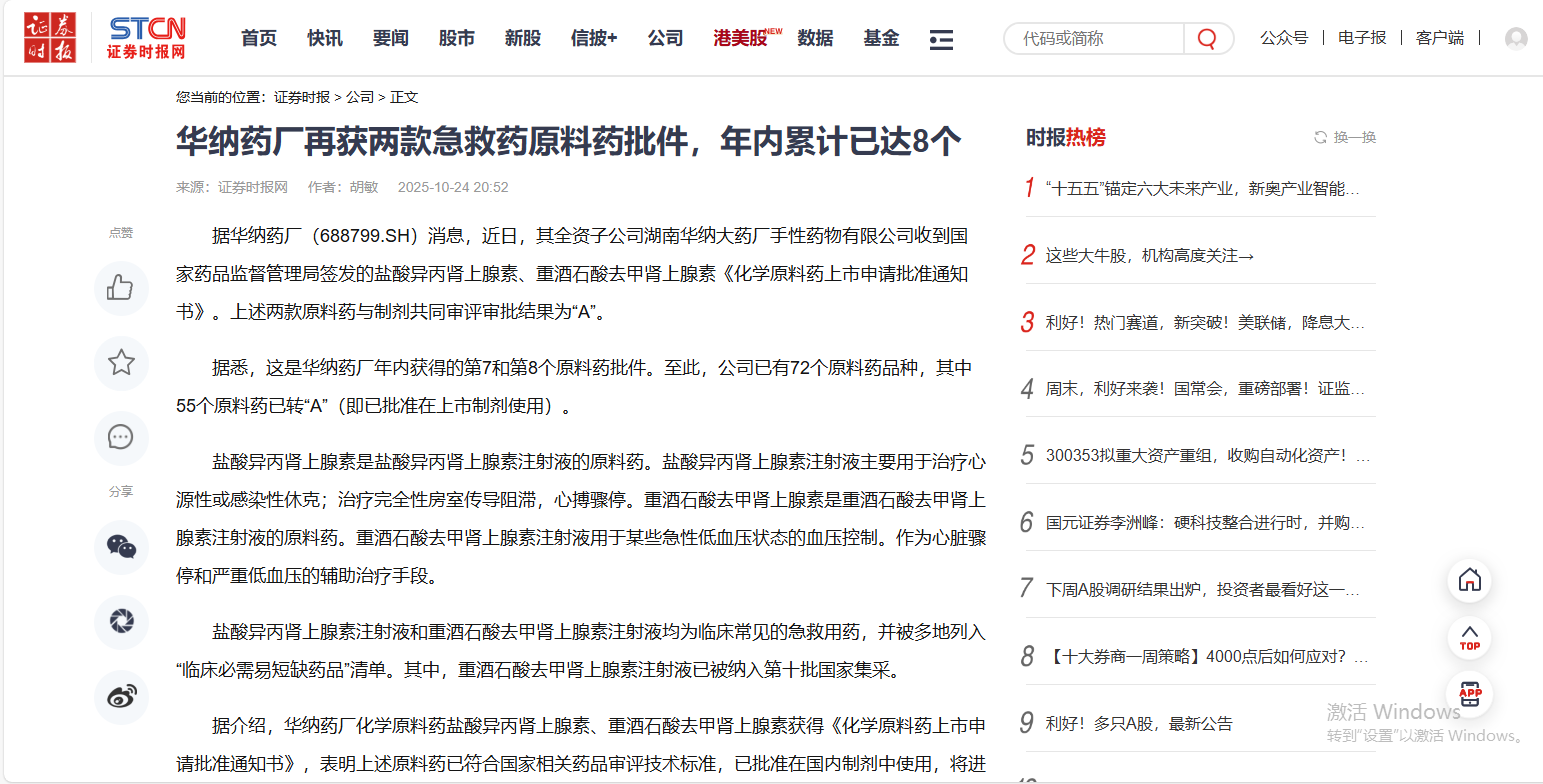
Task: Like the article via the thumbs-up icon
Action: [121, 288]
